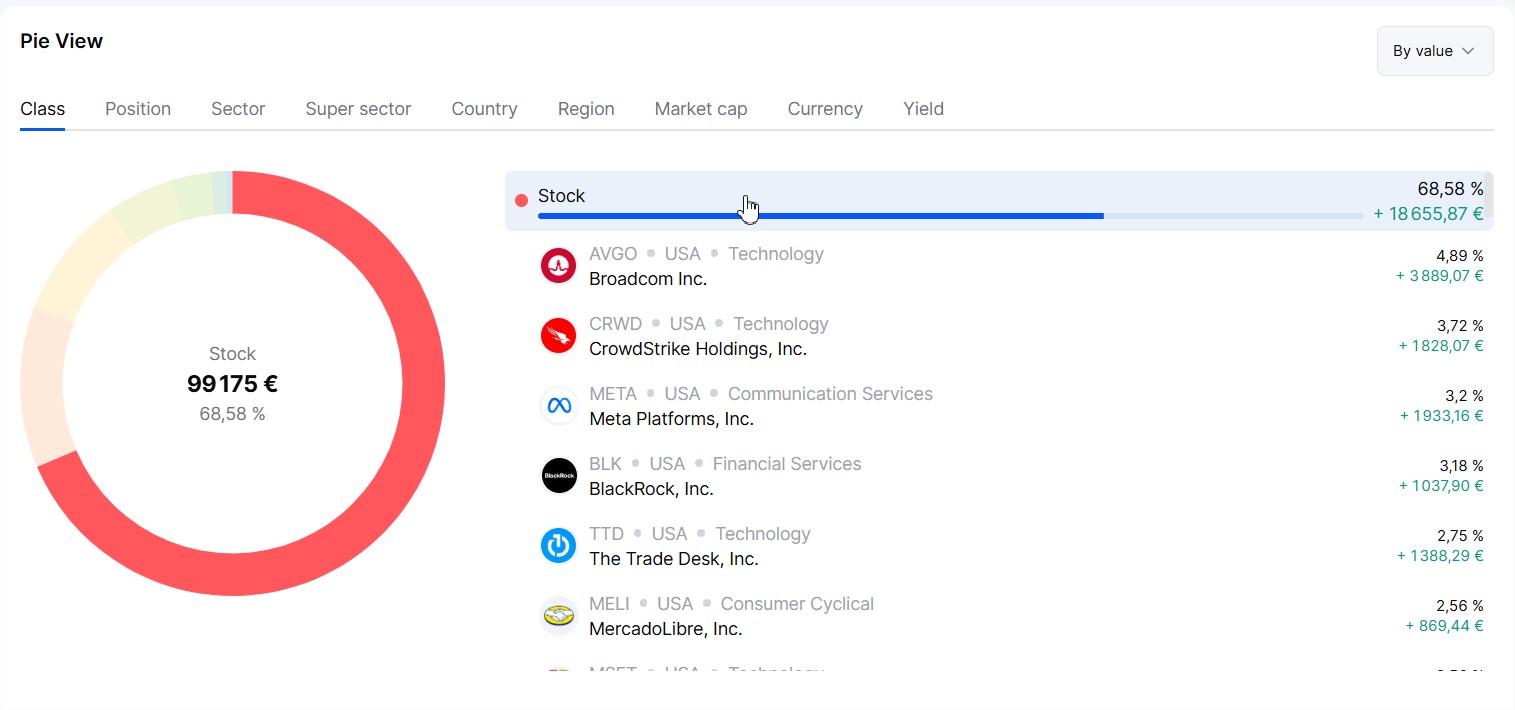This screenshot has height=710, width=1515.
Task: Click the + 1037,90 € gain value
Action: click(x=1441, y=486)
